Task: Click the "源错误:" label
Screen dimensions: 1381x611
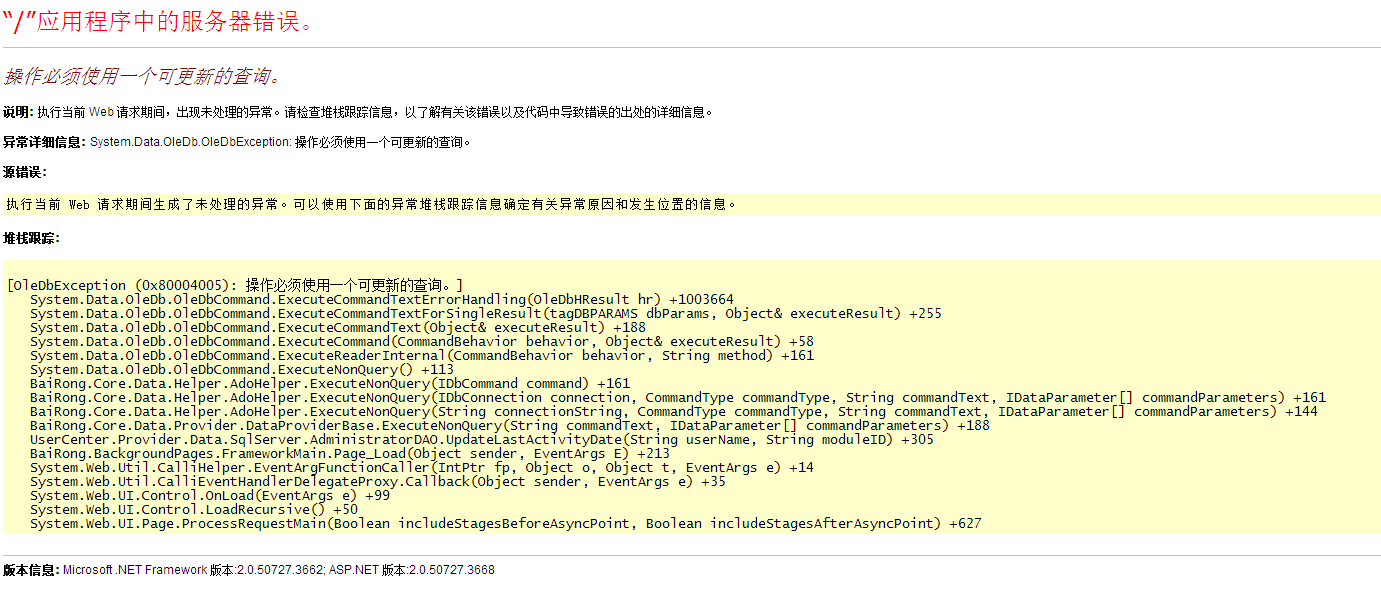Action: [x=25, y=172]
